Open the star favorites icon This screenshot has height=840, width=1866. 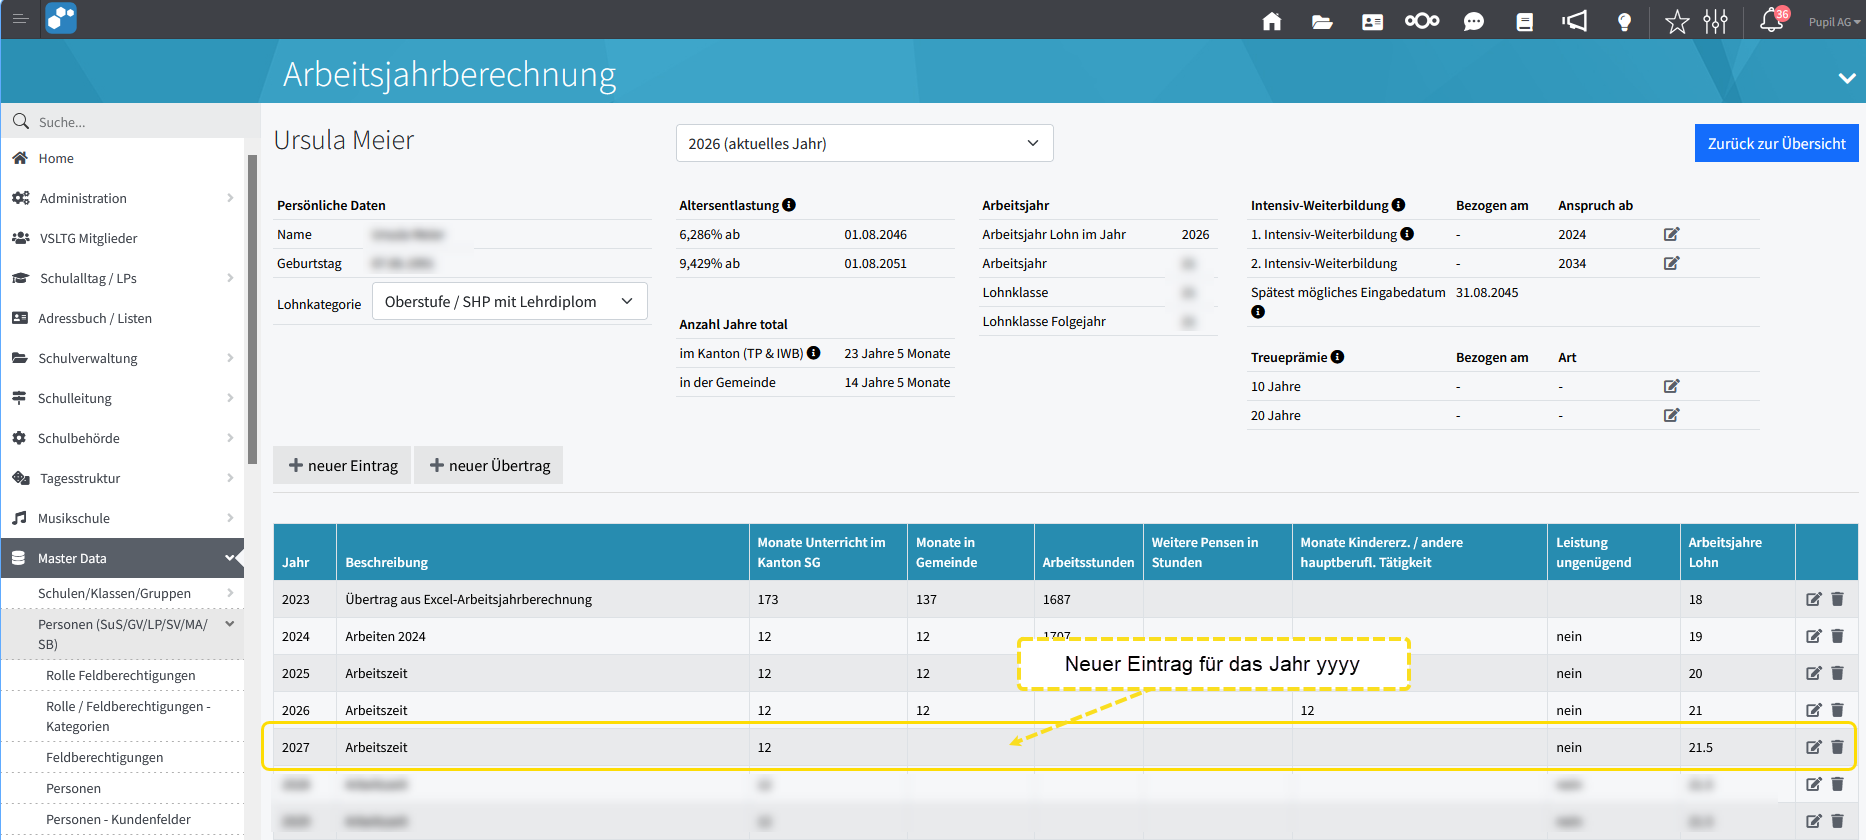click(1677, 21)
